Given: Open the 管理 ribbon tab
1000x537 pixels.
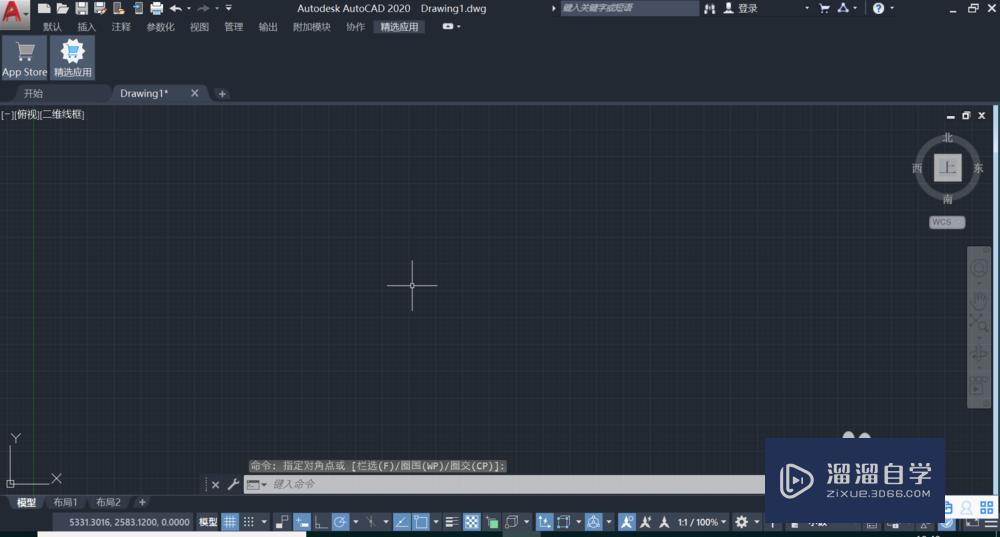Looking at the screenshot, I should (233, 27).
